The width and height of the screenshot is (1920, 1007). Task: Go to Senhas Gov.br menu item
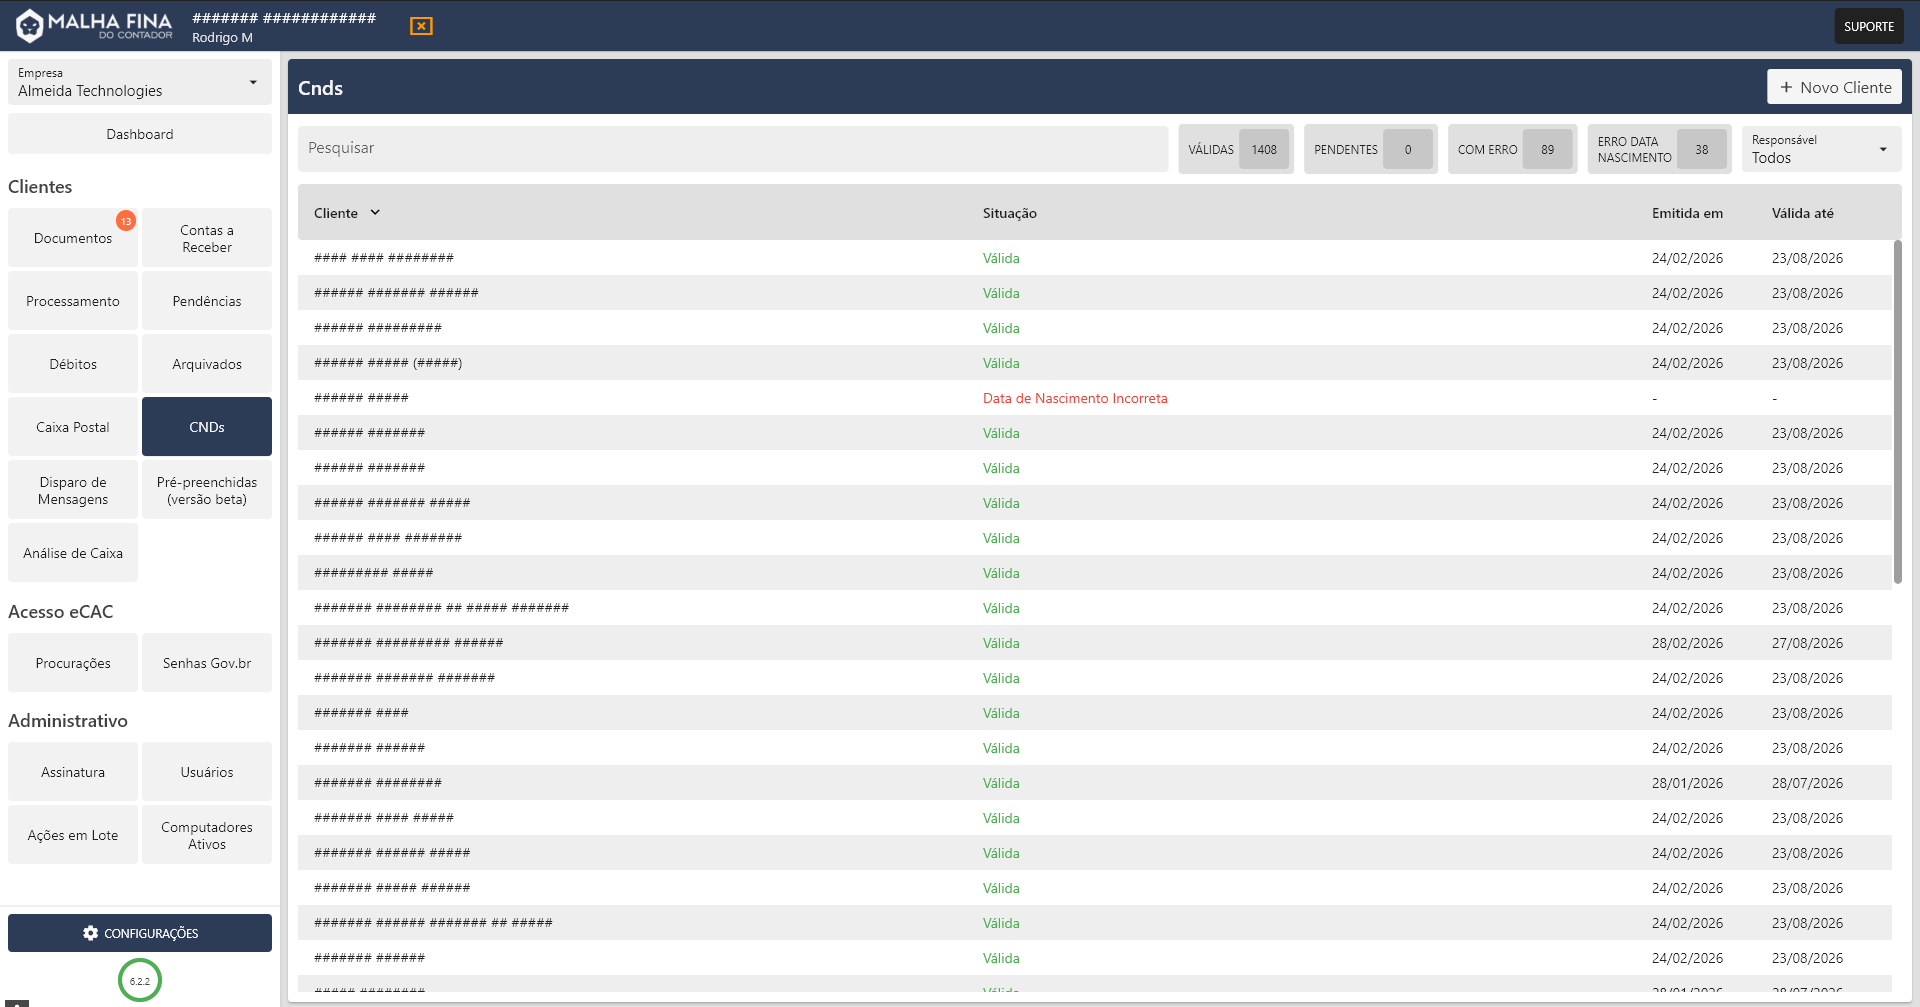tap(207, 663)
